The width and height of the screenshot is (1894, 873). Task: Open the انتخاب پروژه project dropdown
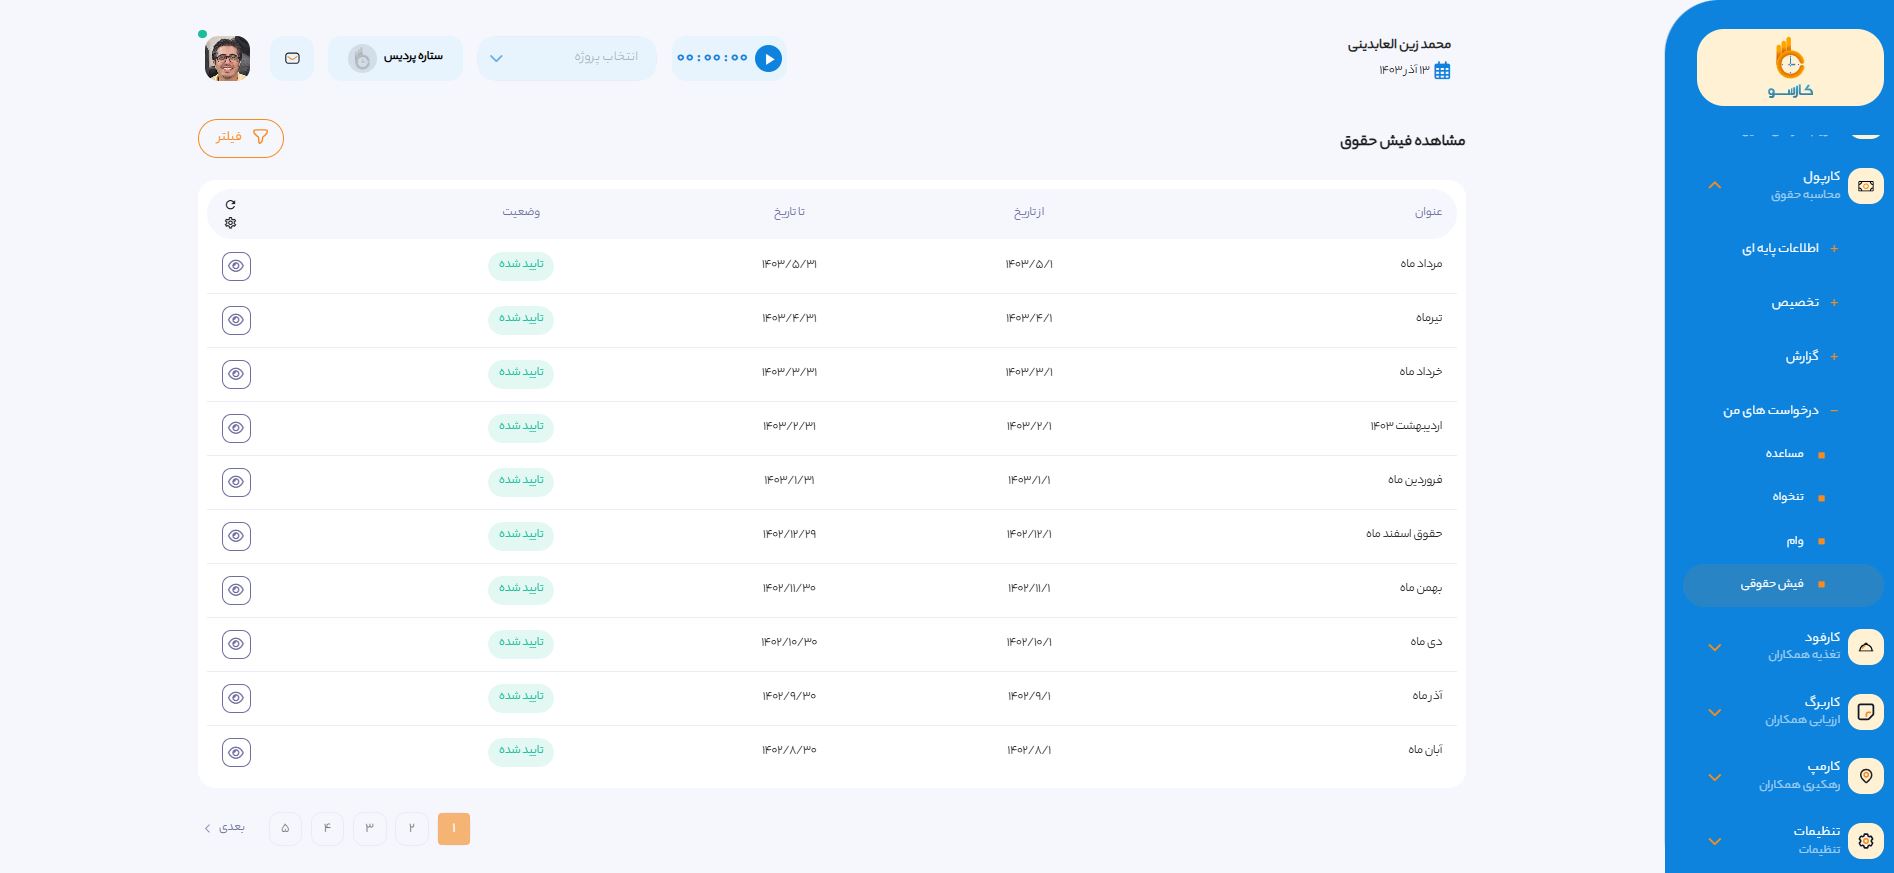[x=566, y=58]
